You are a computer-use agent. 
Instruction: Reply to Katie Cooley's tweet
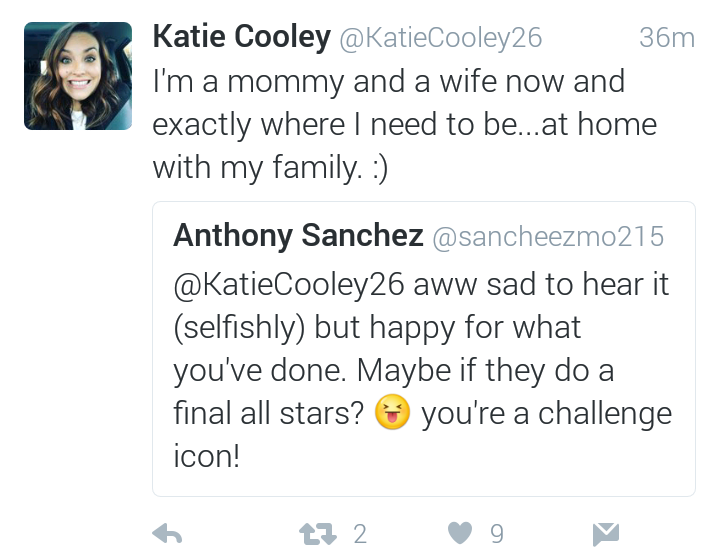167,534
